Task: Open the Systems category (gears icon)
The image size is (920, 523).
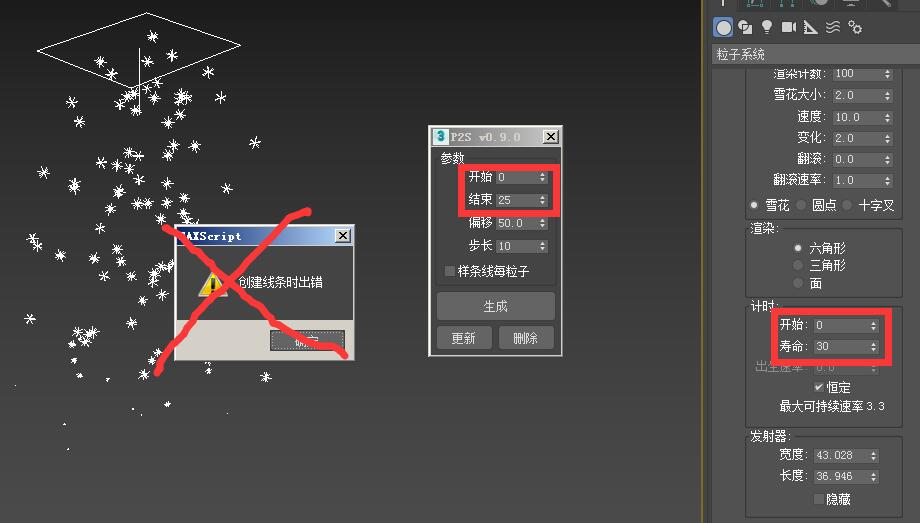Action: point(855,28)
